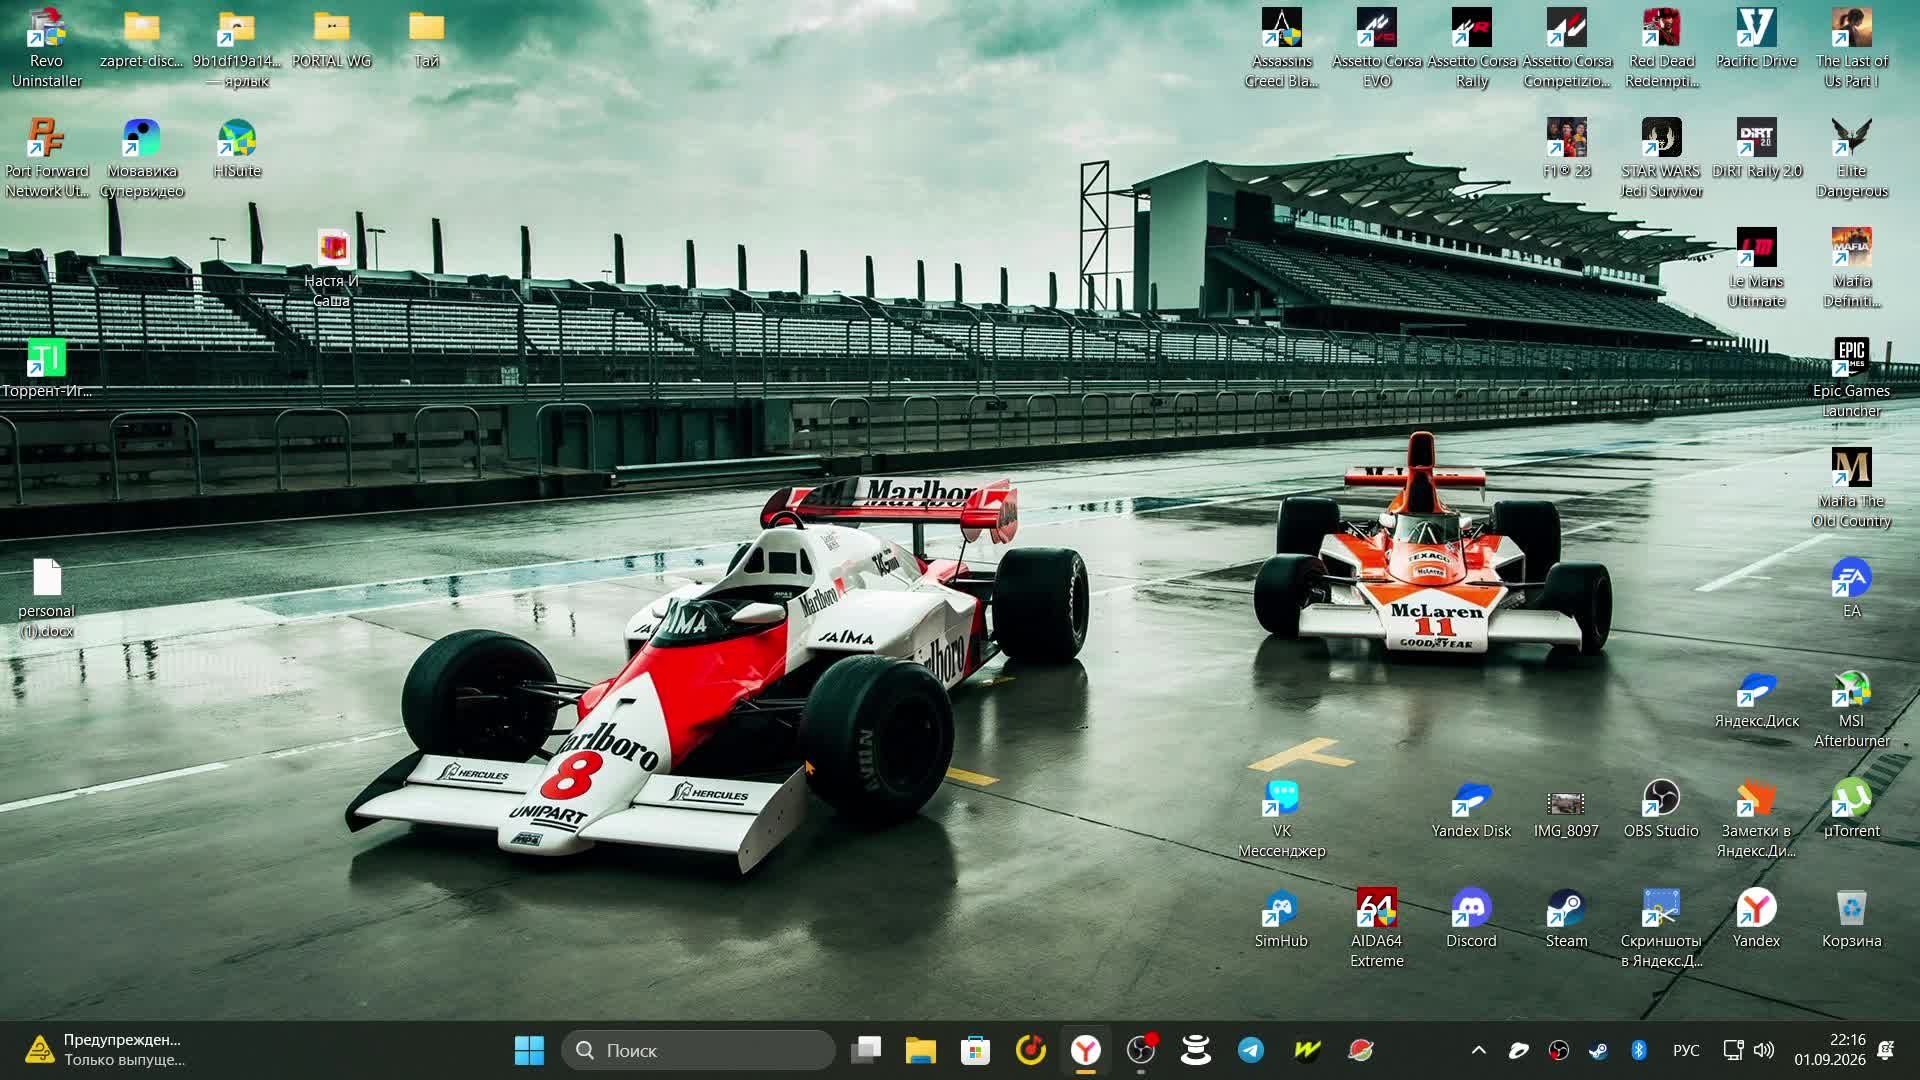Click the Поиск taskbar search field

(698, 1050)
